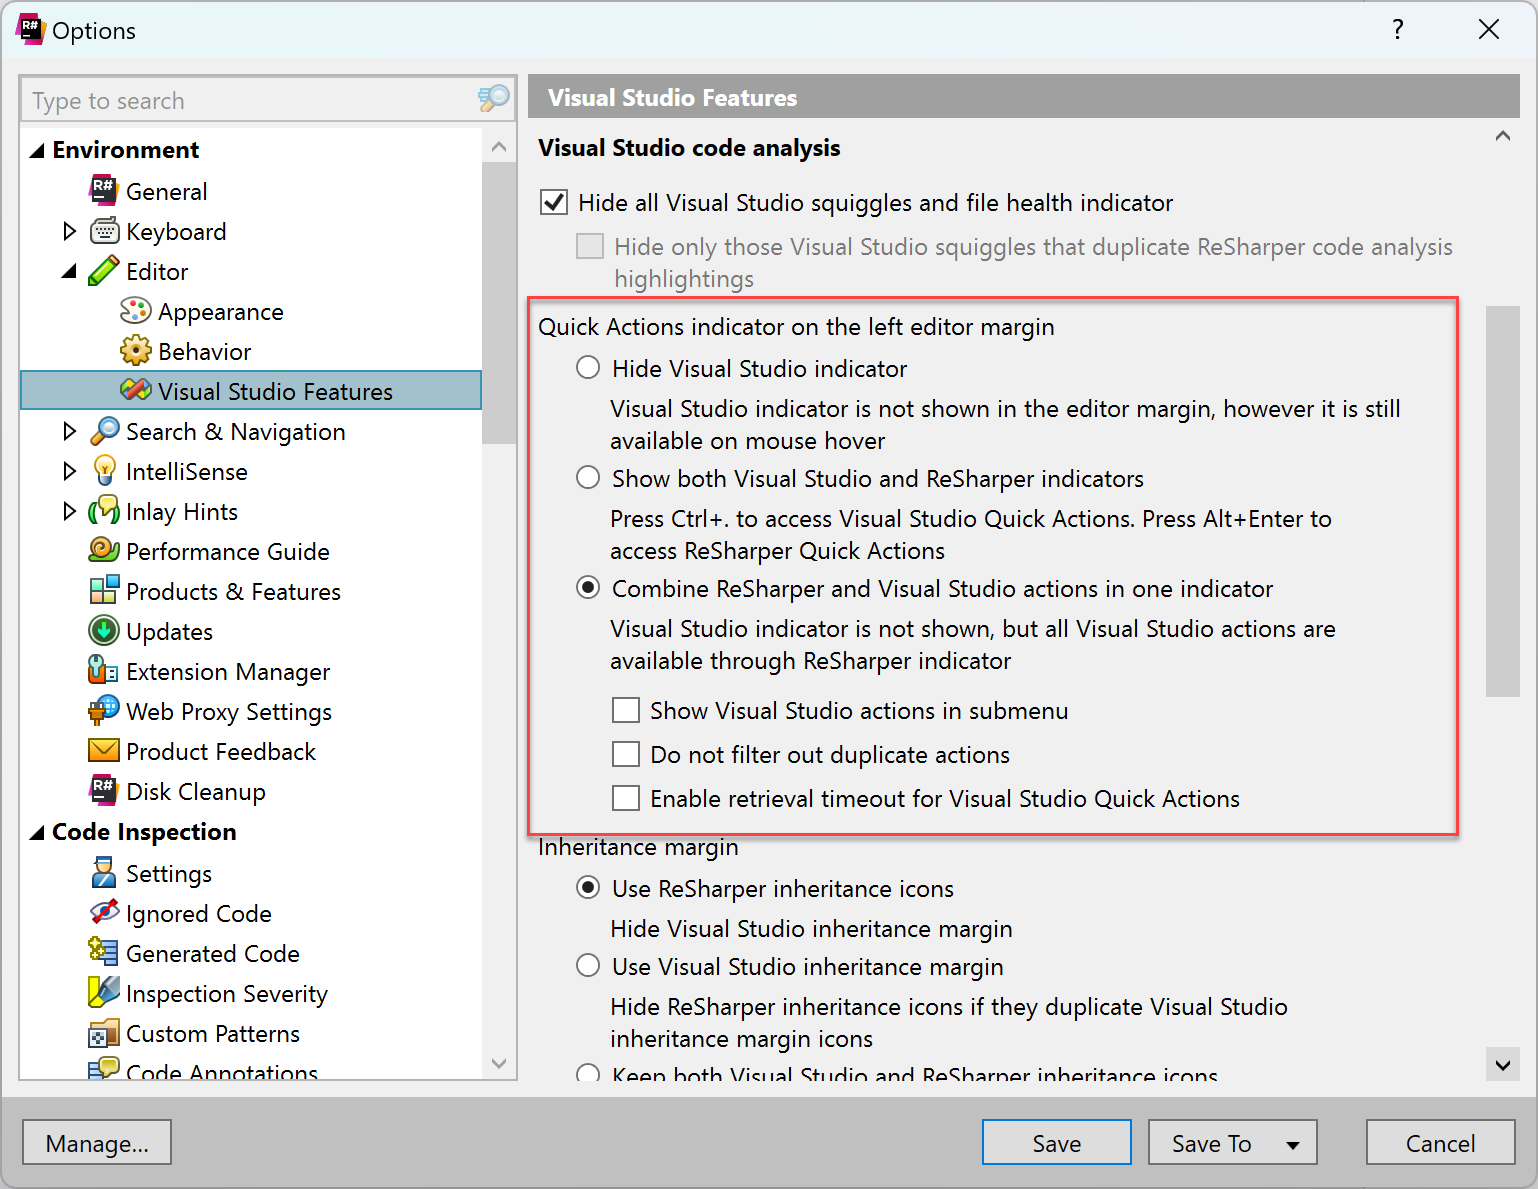This screenshot has width=1538, height=1189.
Task: Click the Visual Studio Features icon
Action: pos(135,390)
